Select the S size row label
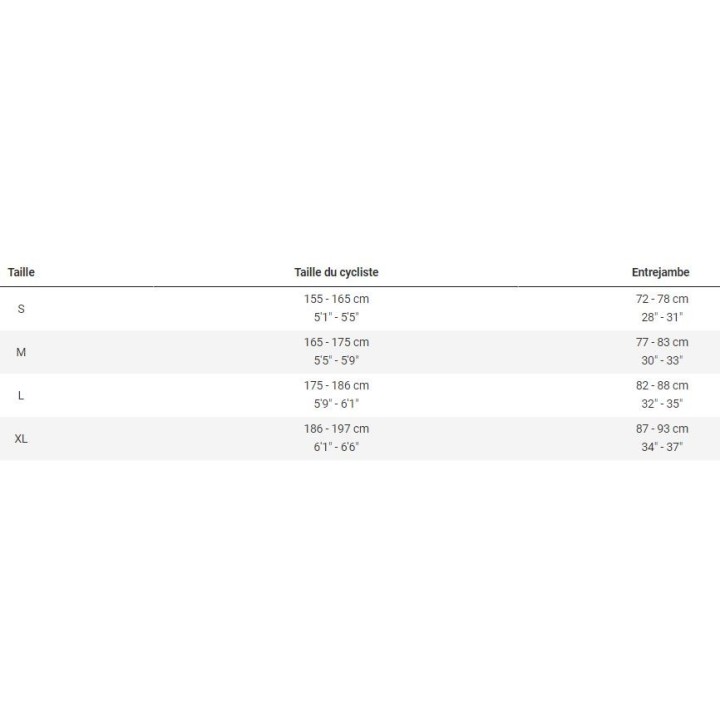 point(21,308)
